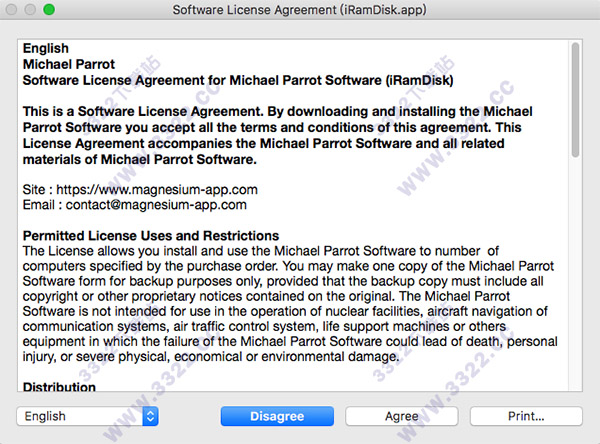This screenshot has width=600, height=444.
Task: Close the Software License Agreement window
Action: (12, 10)
